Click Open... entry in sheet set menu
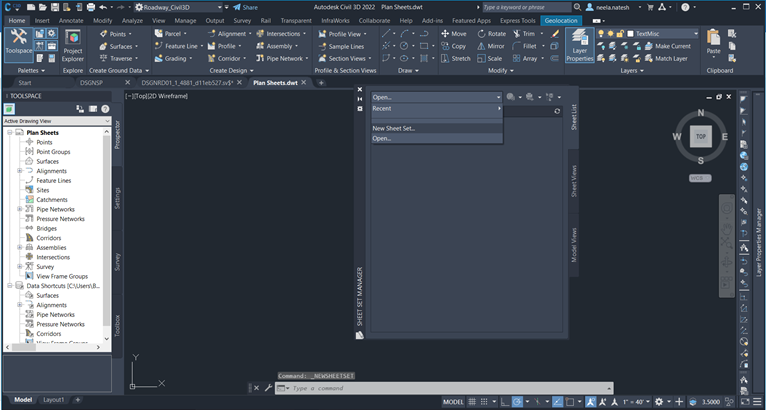 437,138
